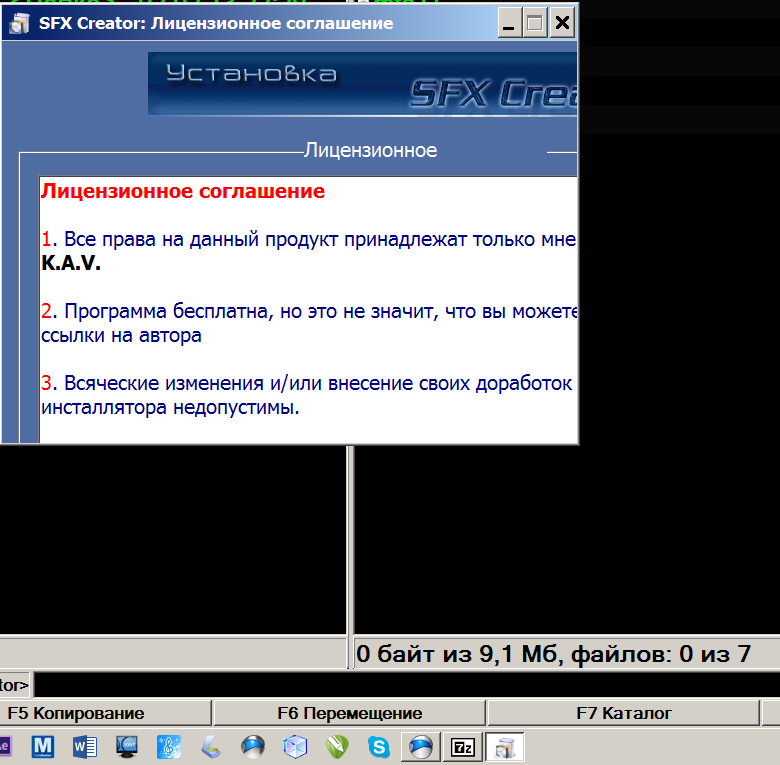This screenshot has width=780, height=765.
Task: Open the scanner-shaped taskbar icon
Action: point(211,746)
